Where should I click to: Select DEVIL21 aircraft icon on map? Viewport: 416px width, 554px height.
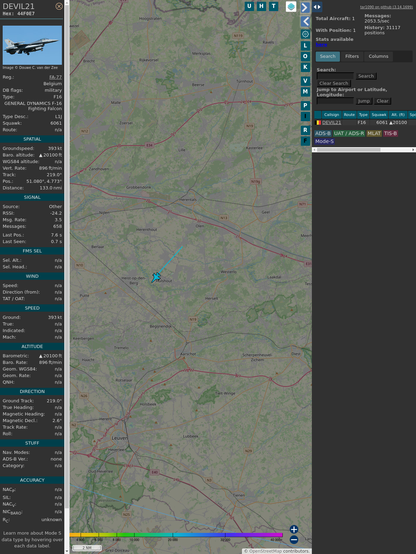pos(156,277)
